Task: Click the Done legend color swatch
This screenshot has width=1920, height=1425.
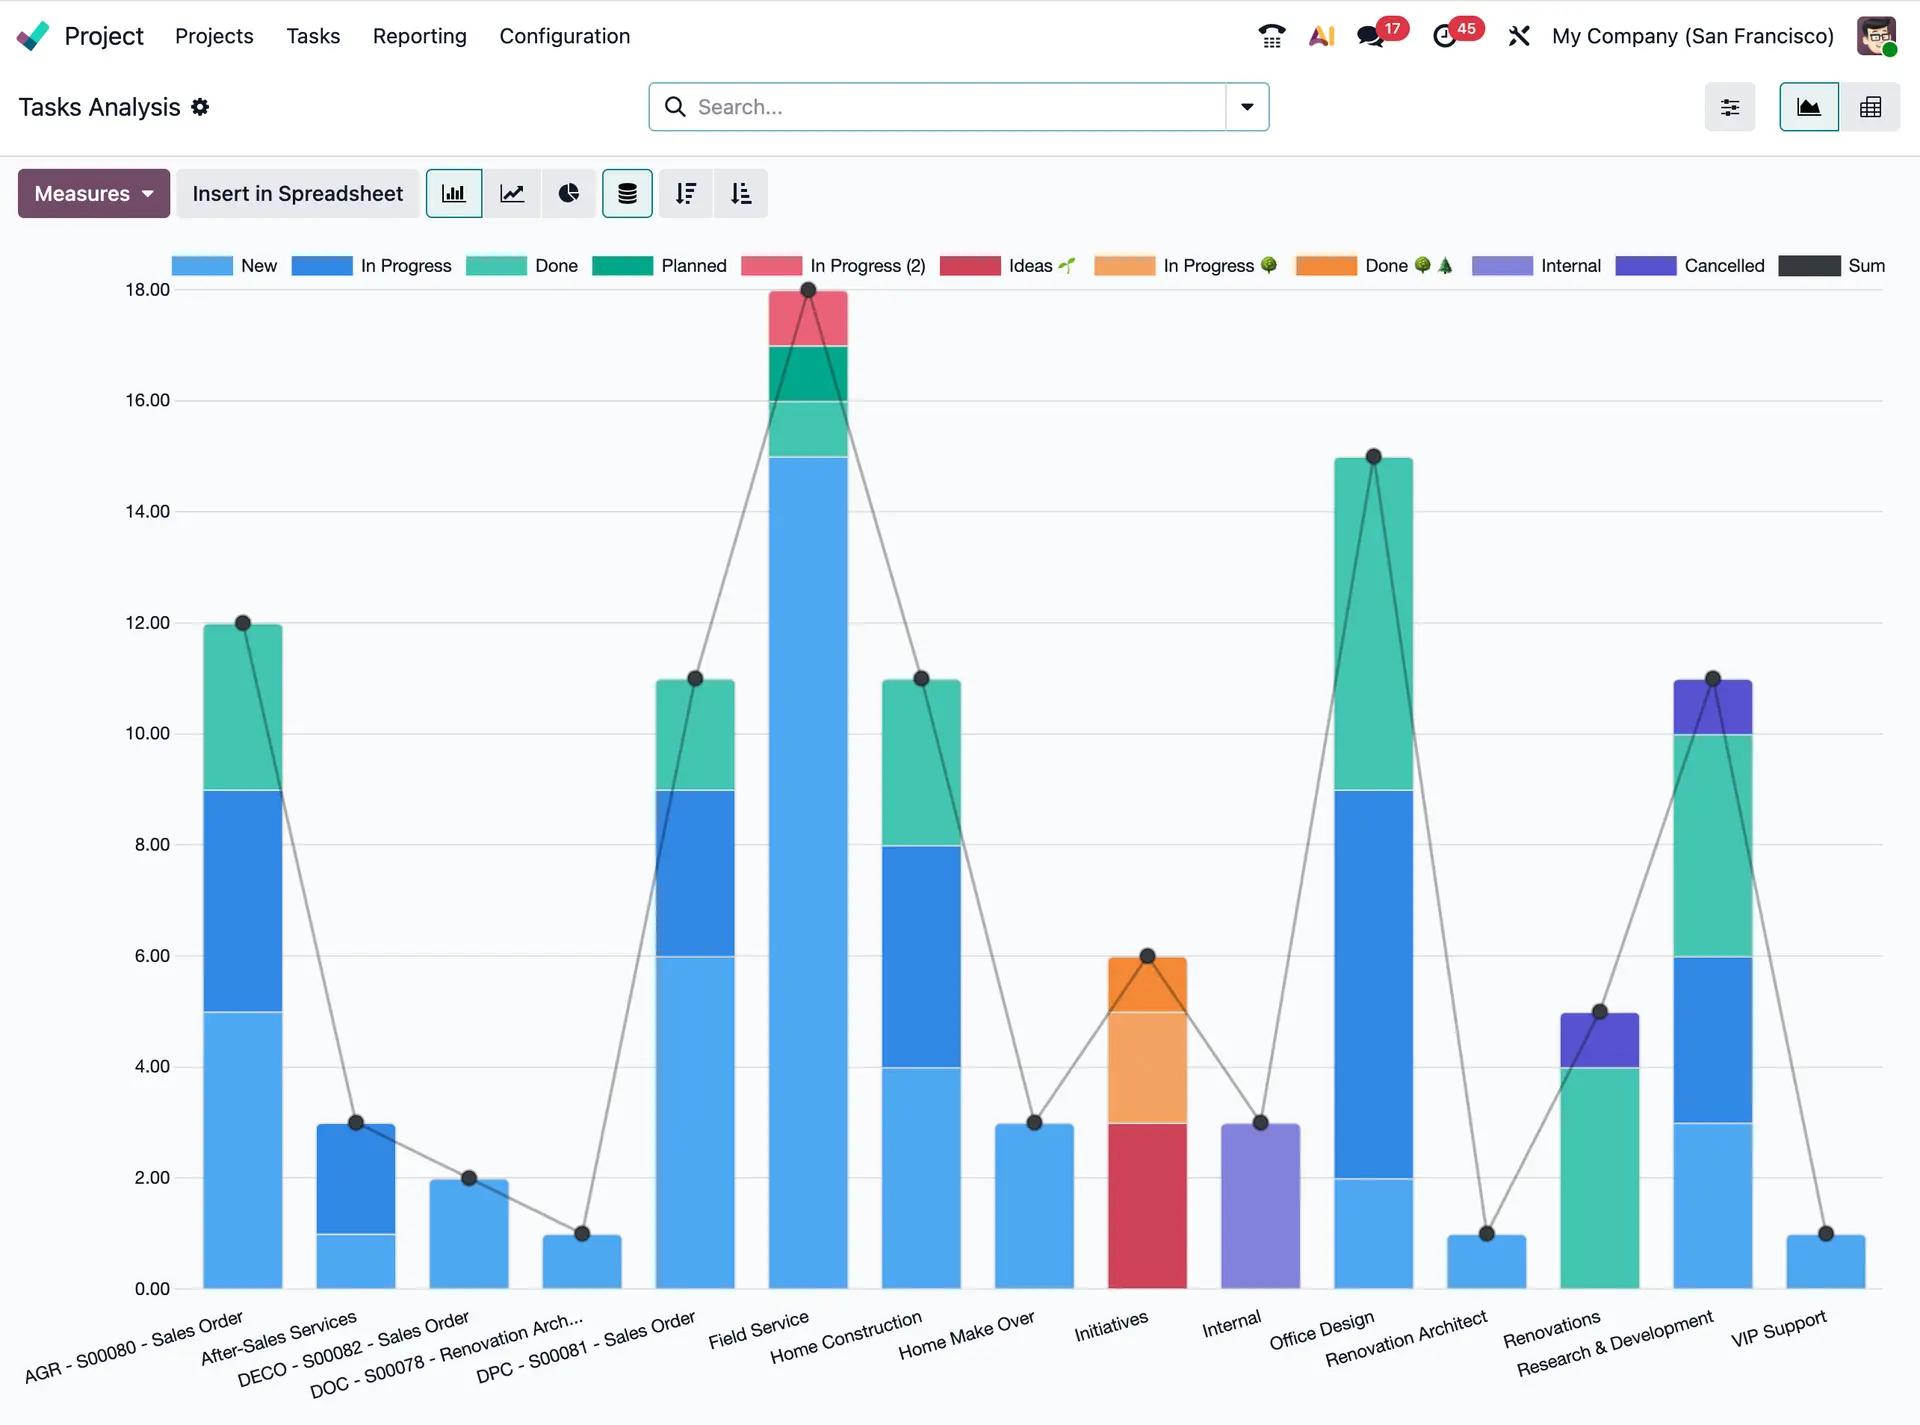Action: pos(496,266)
